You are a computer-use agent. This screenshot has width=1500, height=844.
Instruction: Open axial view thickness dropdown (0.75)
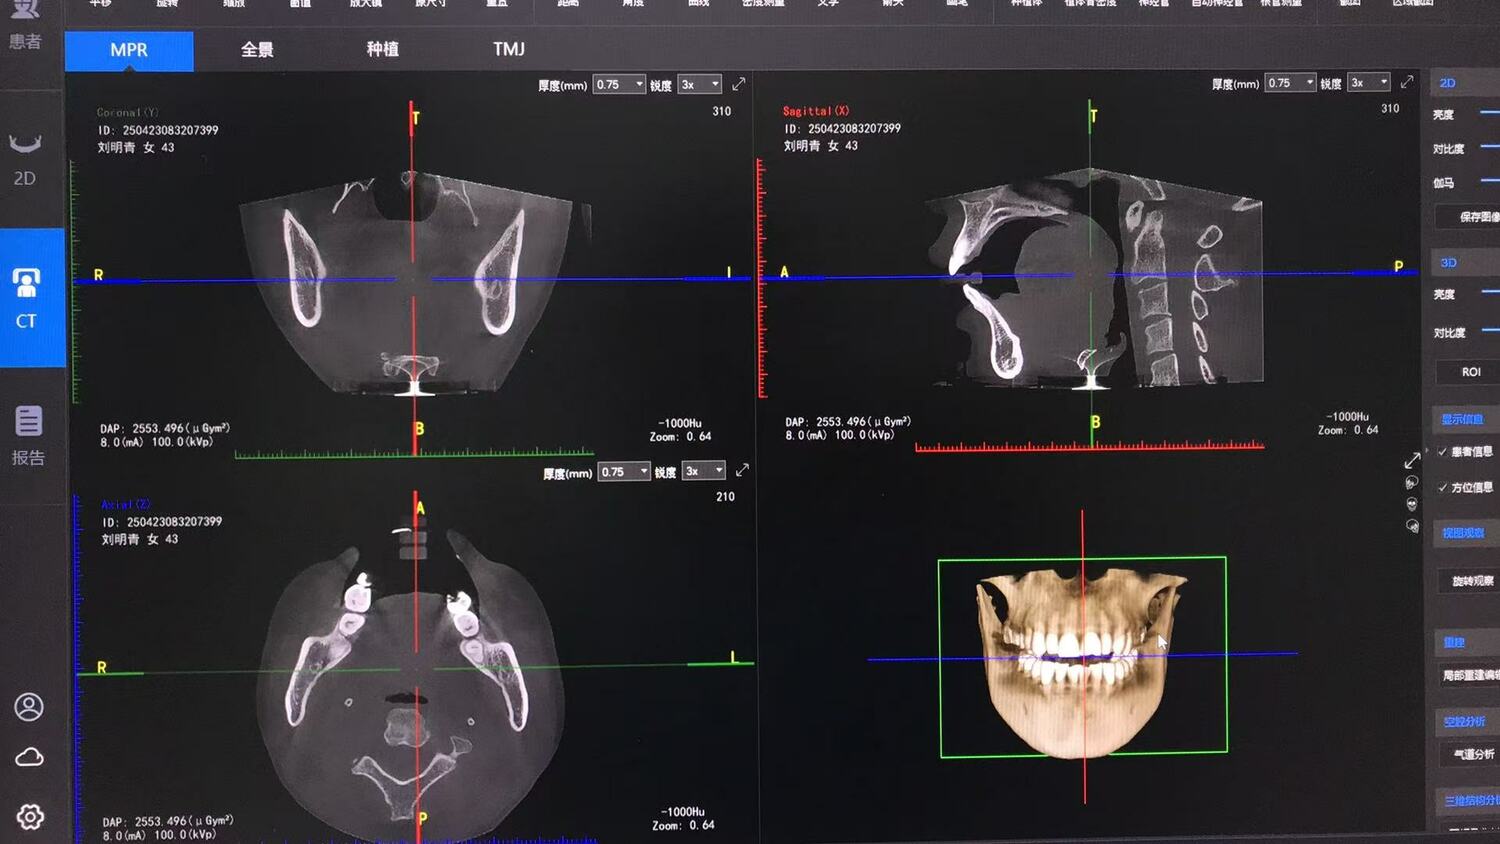point(624,471)
